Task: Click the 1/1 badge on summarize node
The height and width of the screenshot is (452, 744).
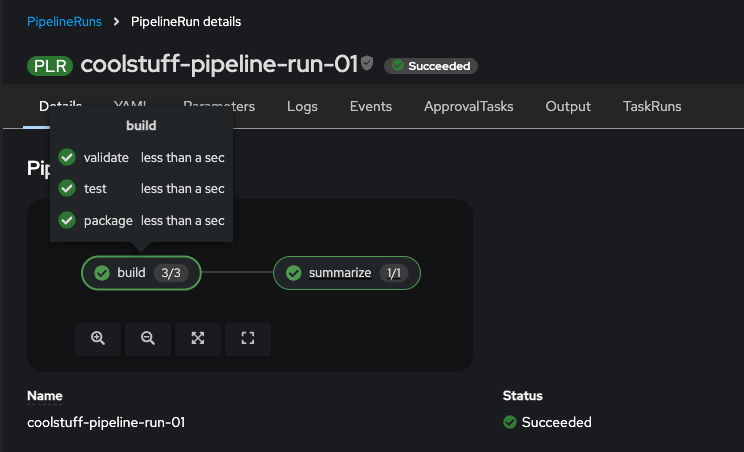Action: point(397,273)
